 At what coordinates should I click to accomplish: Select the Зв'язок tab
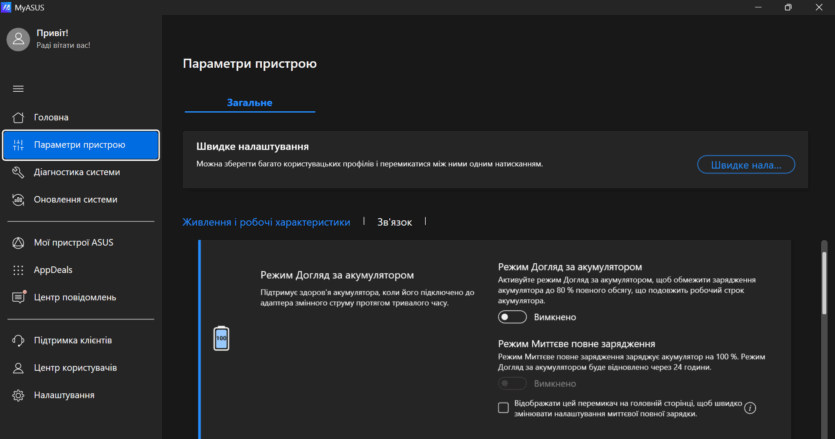[394, 222]
